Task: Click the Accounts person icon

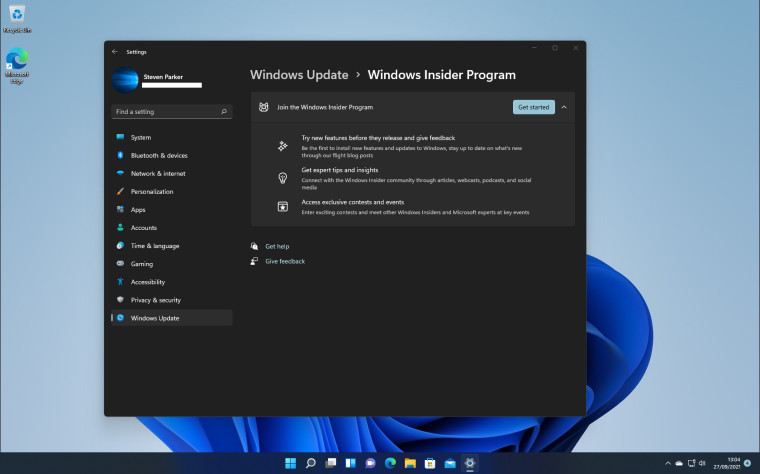Action: click(120, 227)
